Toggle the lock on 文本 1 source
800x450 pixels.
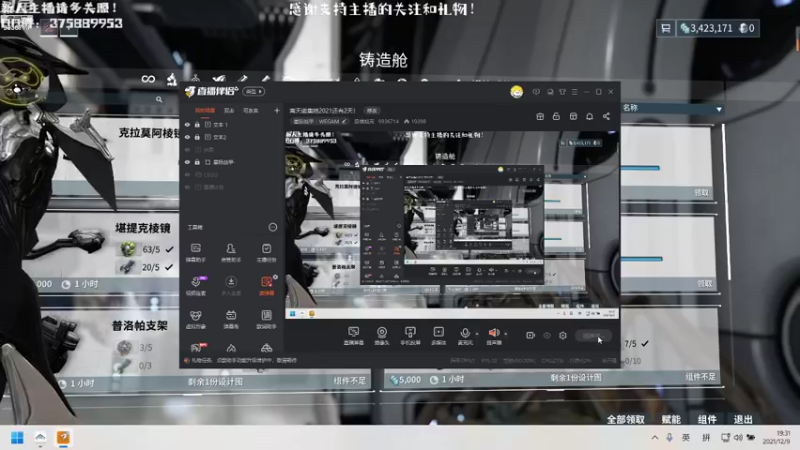click(x=197, y=124)
